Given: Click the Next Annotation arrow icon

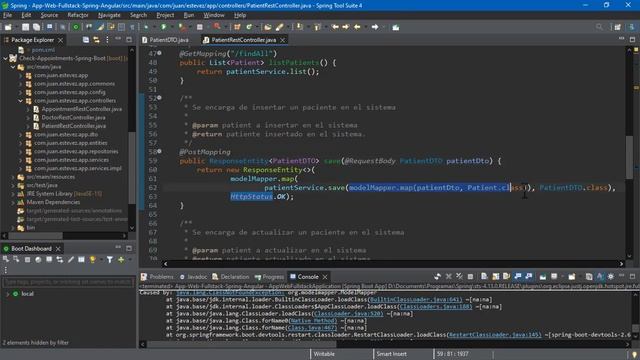Looking at the screenshot, I should pyautogui.click(x=300, y=27).
